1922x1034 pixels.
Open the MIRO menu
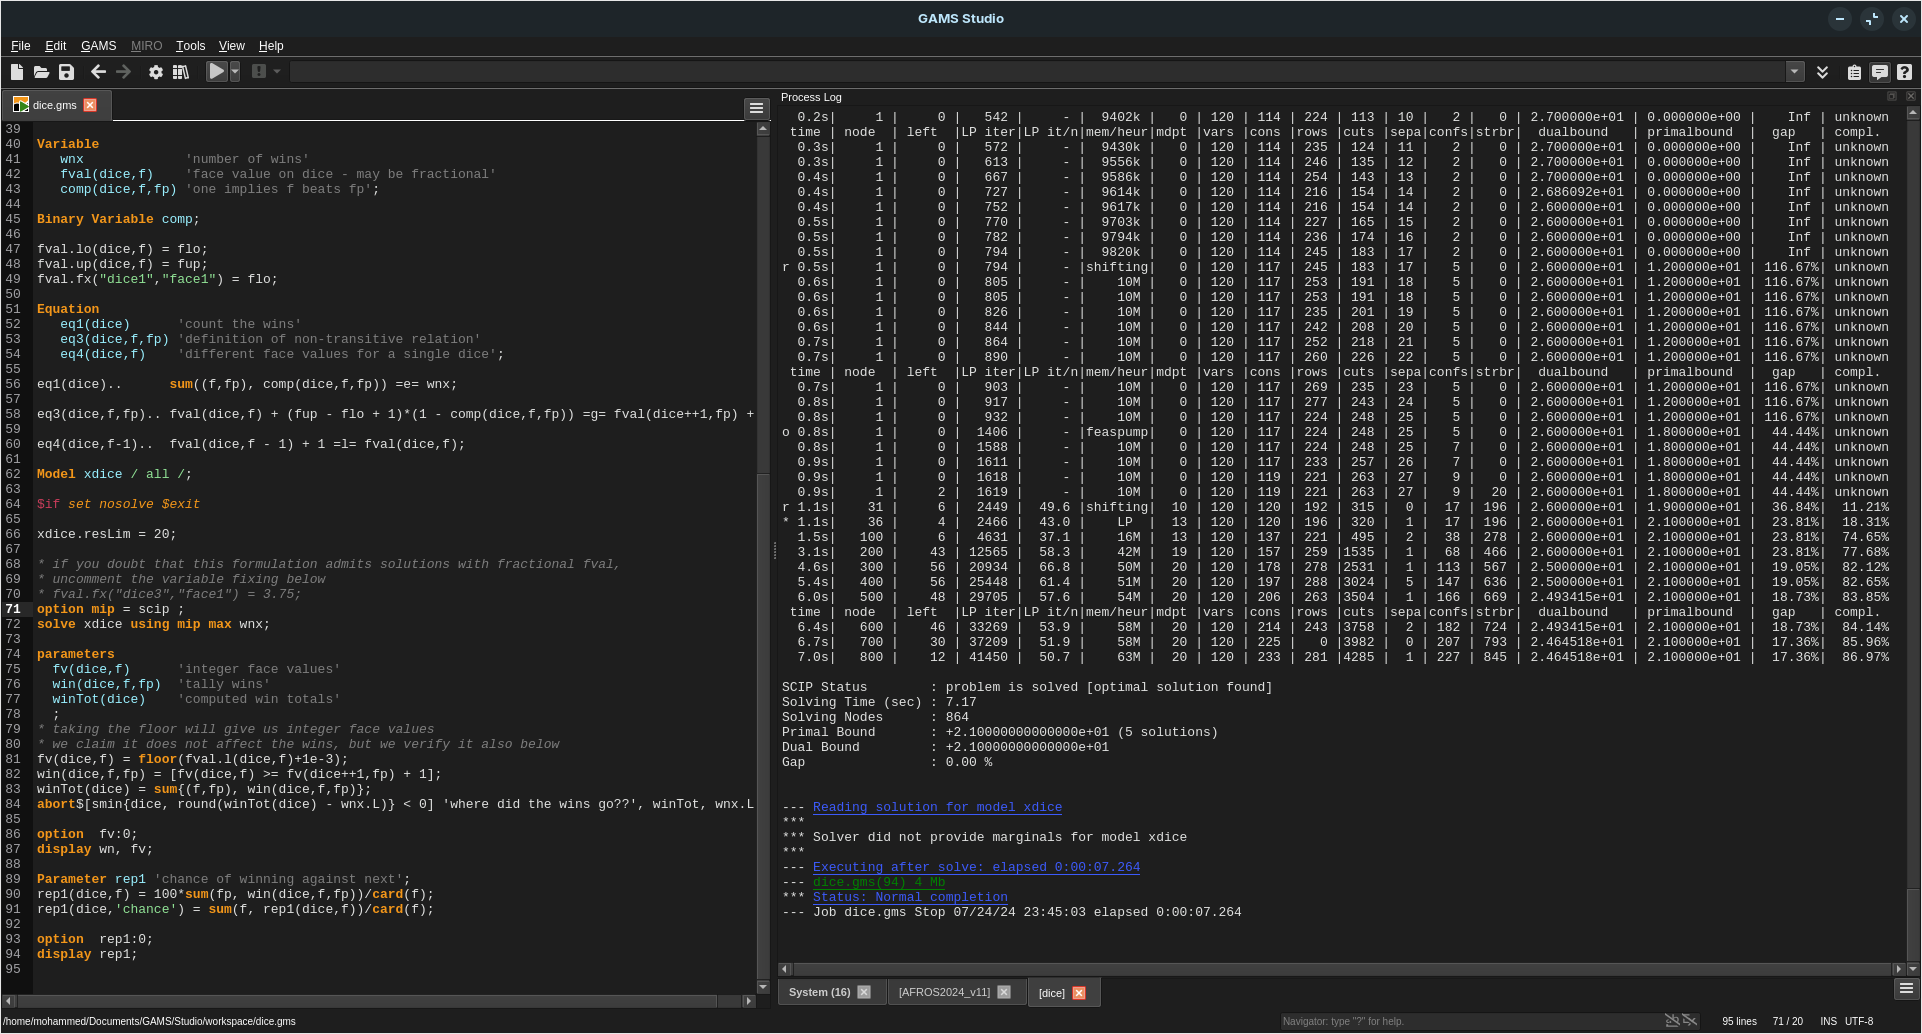(x=146, y=46)
